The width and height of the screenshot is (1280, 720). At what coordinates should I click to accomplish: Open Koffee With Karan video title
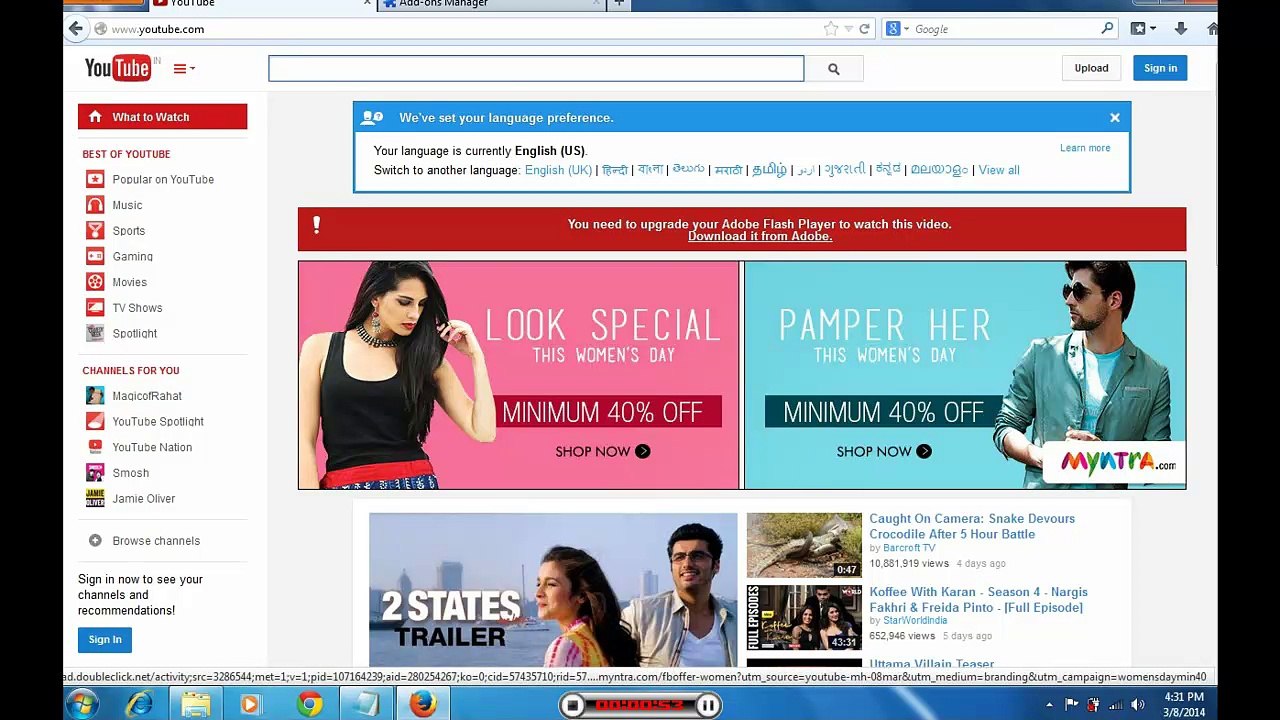click(x=978, y=600)
